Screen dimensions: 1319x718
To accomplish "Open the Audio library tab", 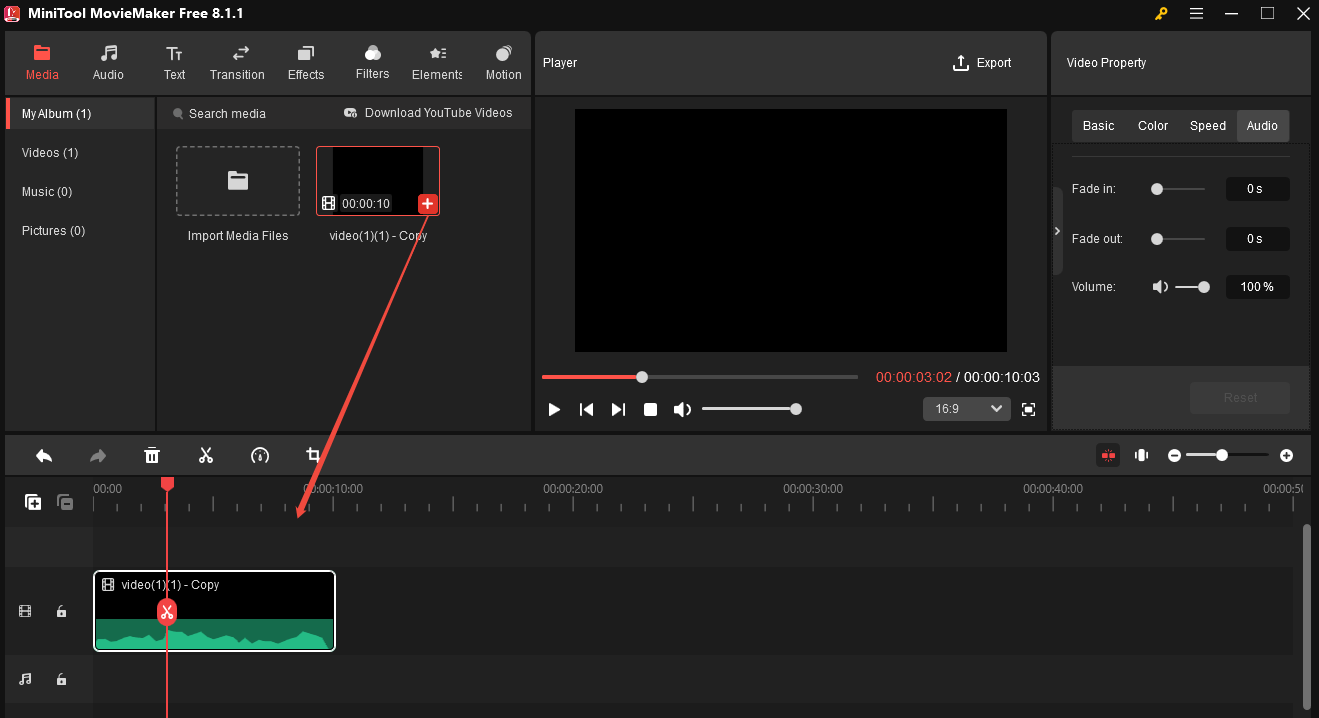I will pos(108,62).
